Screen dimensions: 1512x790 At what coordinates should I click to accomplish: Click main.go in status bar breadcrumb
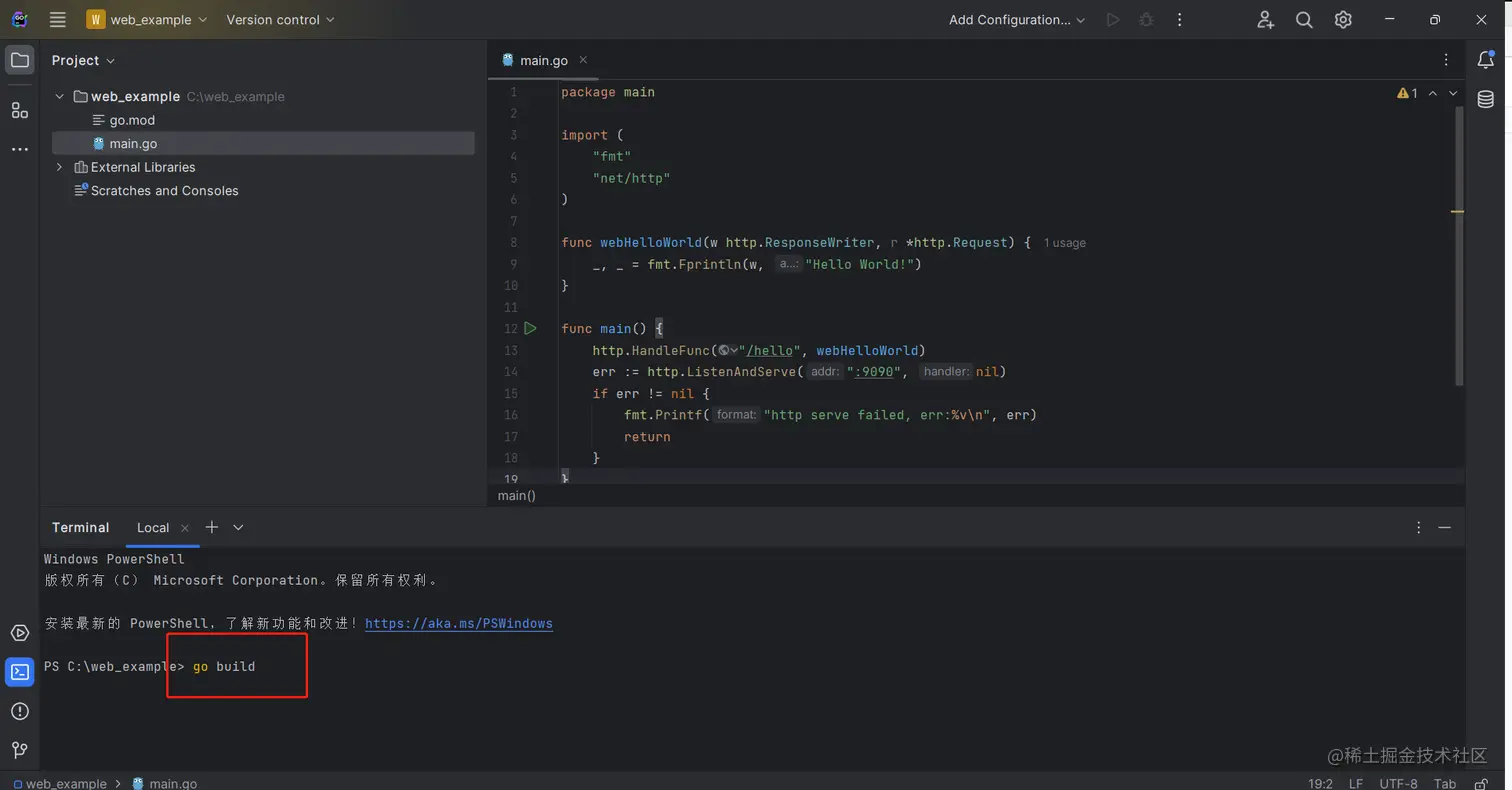[165, 783]
